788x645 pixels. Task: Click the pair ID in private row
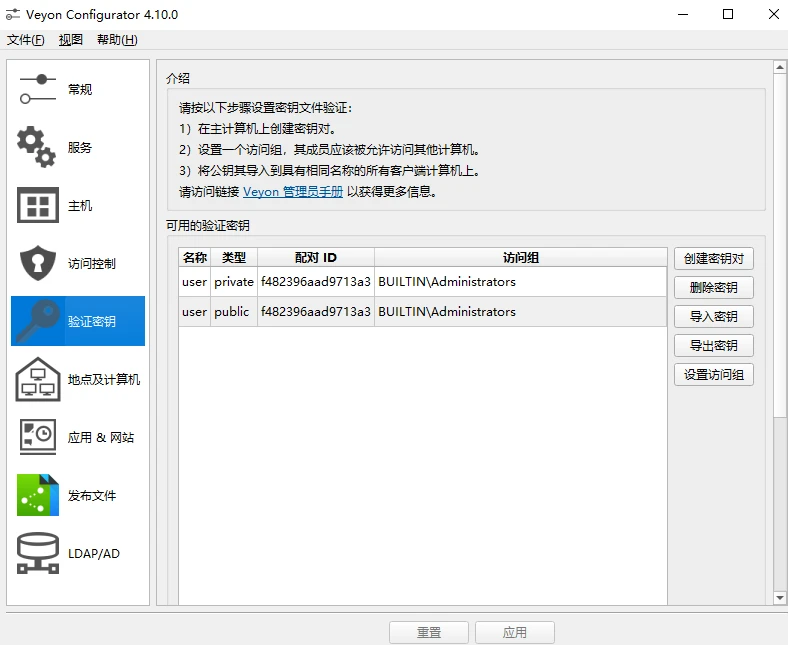click(316, 282)
